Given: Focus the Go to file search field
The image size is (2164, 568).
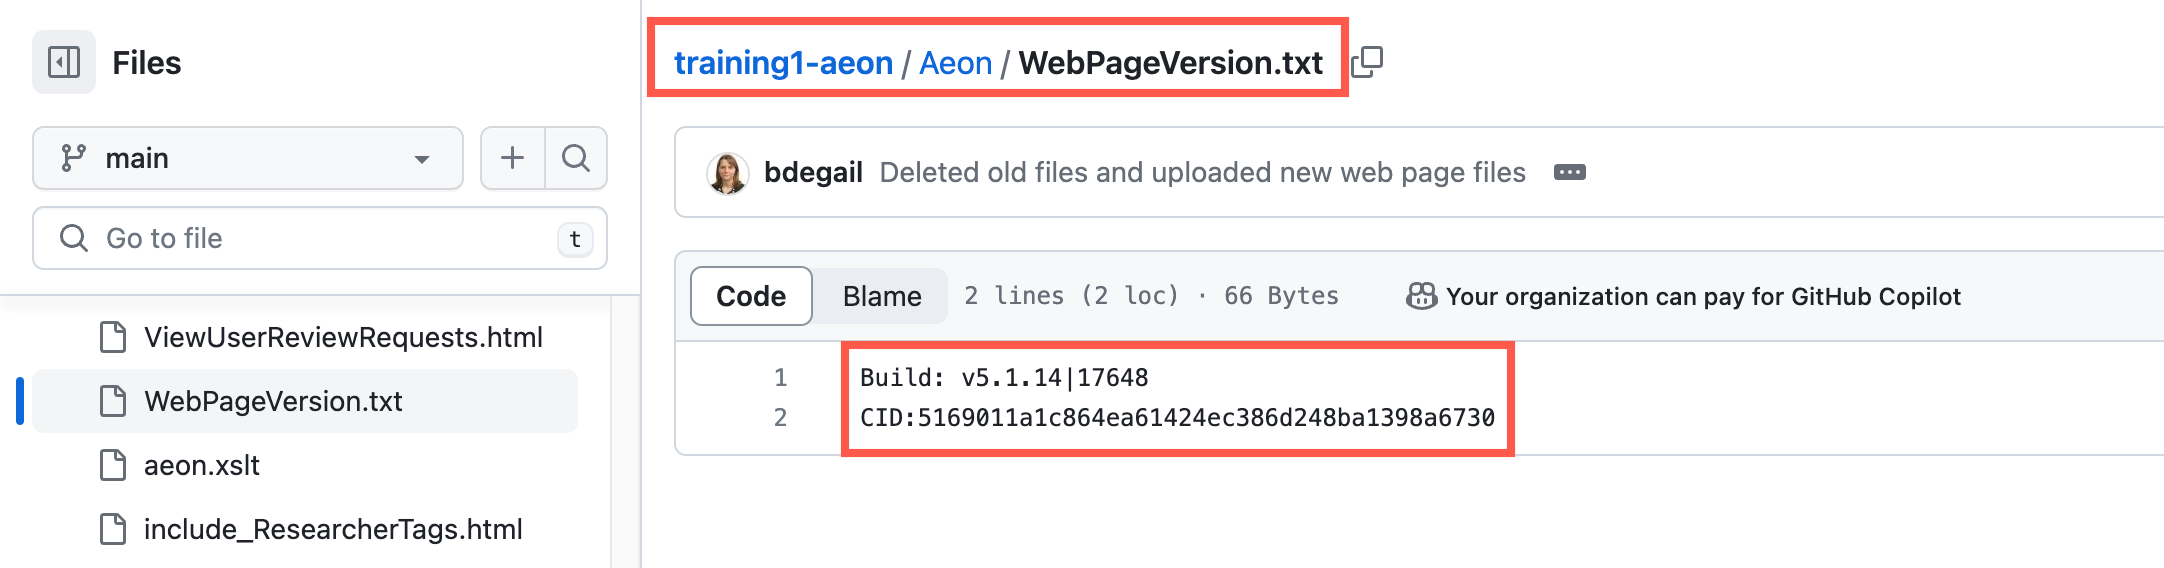Looking at the screenshot, I should 320,238.
